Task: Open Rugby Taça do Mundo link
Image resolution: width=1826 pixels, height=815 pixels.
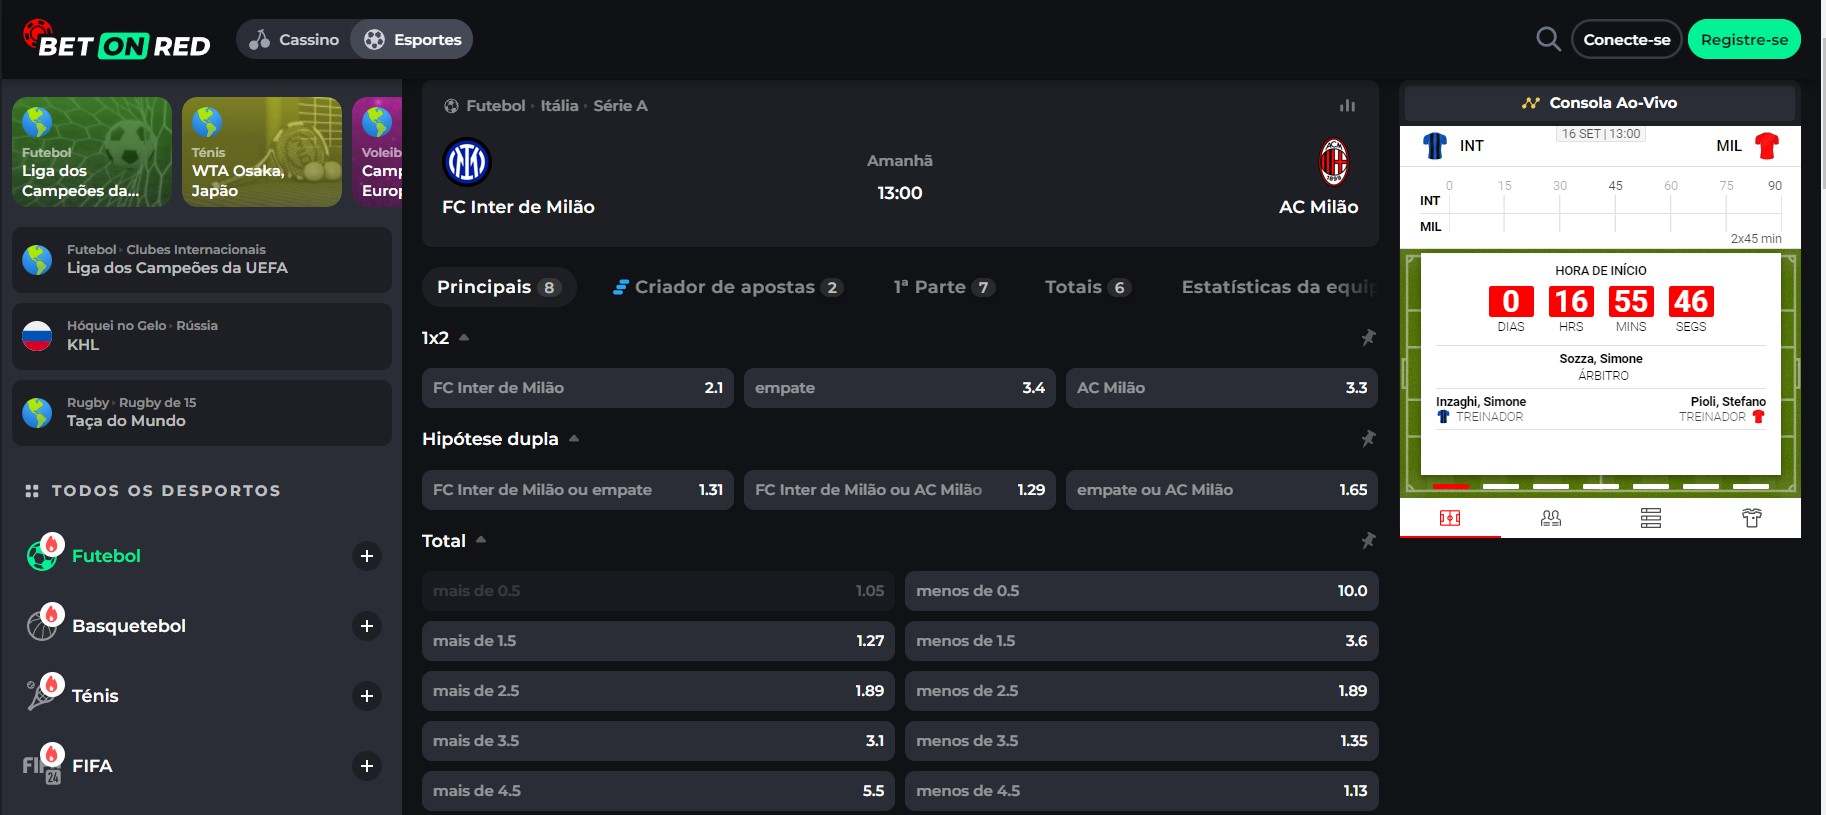Action: pos(202,413)
